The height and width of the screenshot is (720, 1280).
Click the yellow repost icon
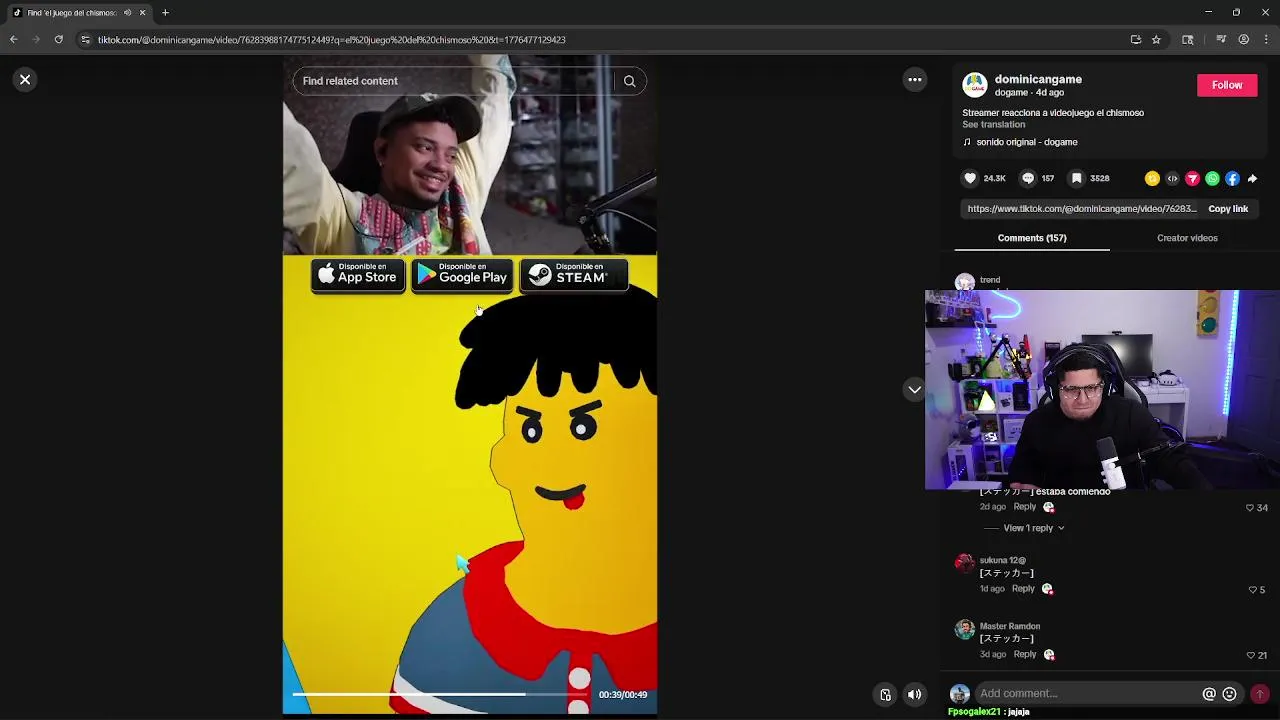click(x=1152, y=178)
